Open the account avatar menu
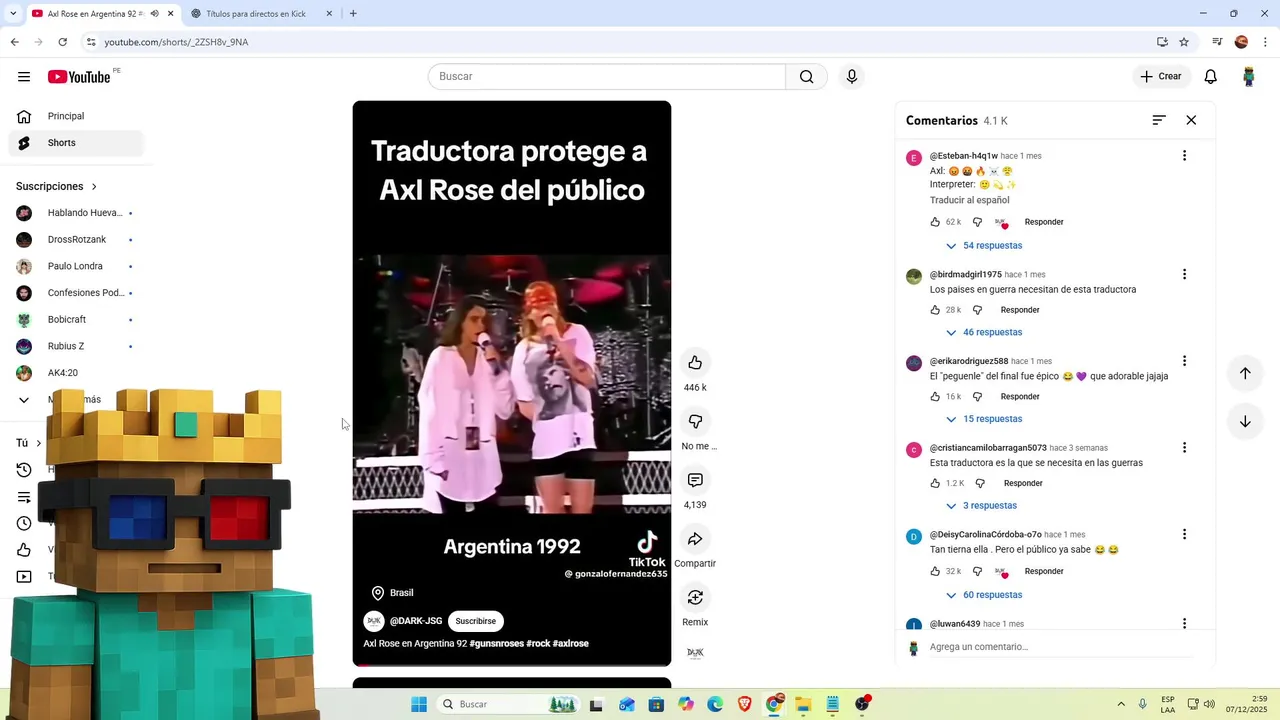The image size is (1280, 720). [x=1248, y=77]
